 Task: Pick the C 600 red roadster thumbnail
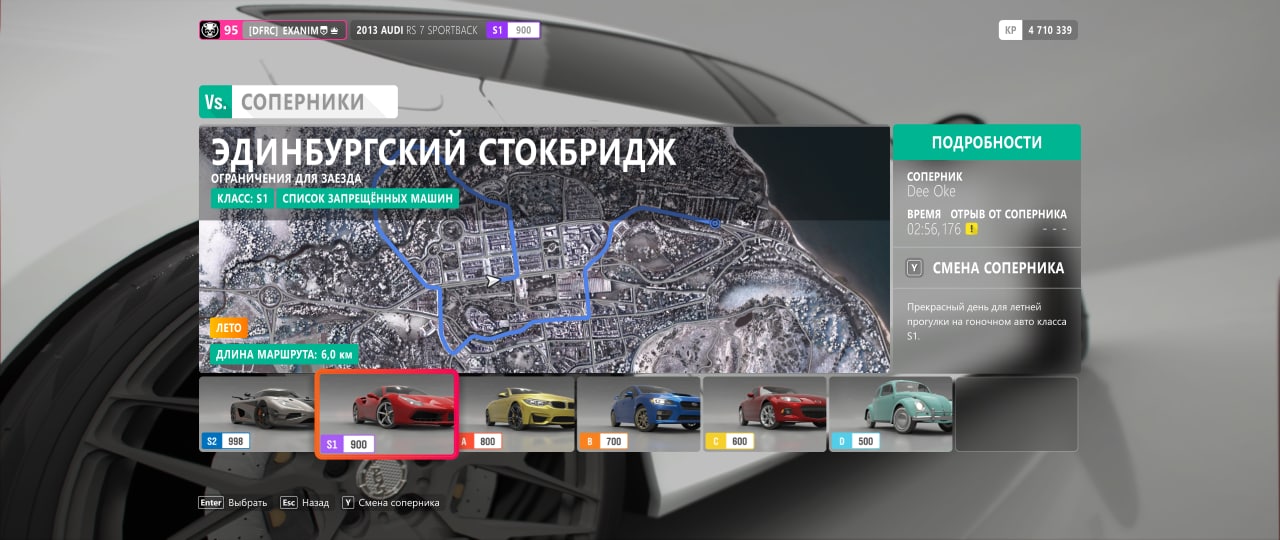[765, 414]
